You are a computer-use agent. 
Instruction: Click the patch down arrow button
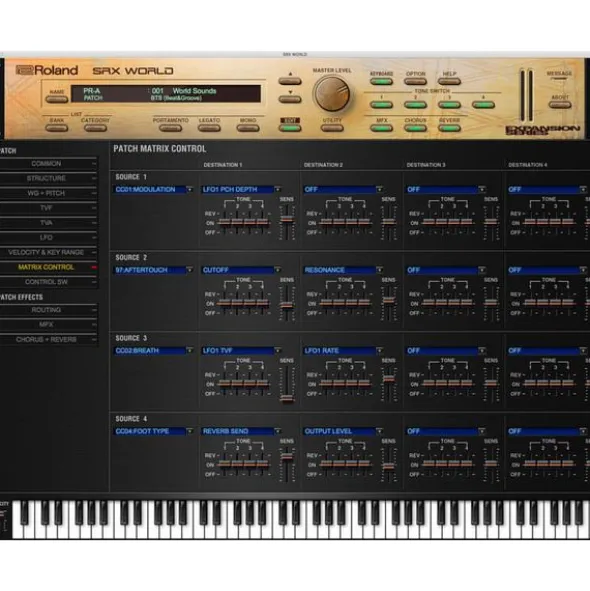pyautogui.click(x=290, y=100)
